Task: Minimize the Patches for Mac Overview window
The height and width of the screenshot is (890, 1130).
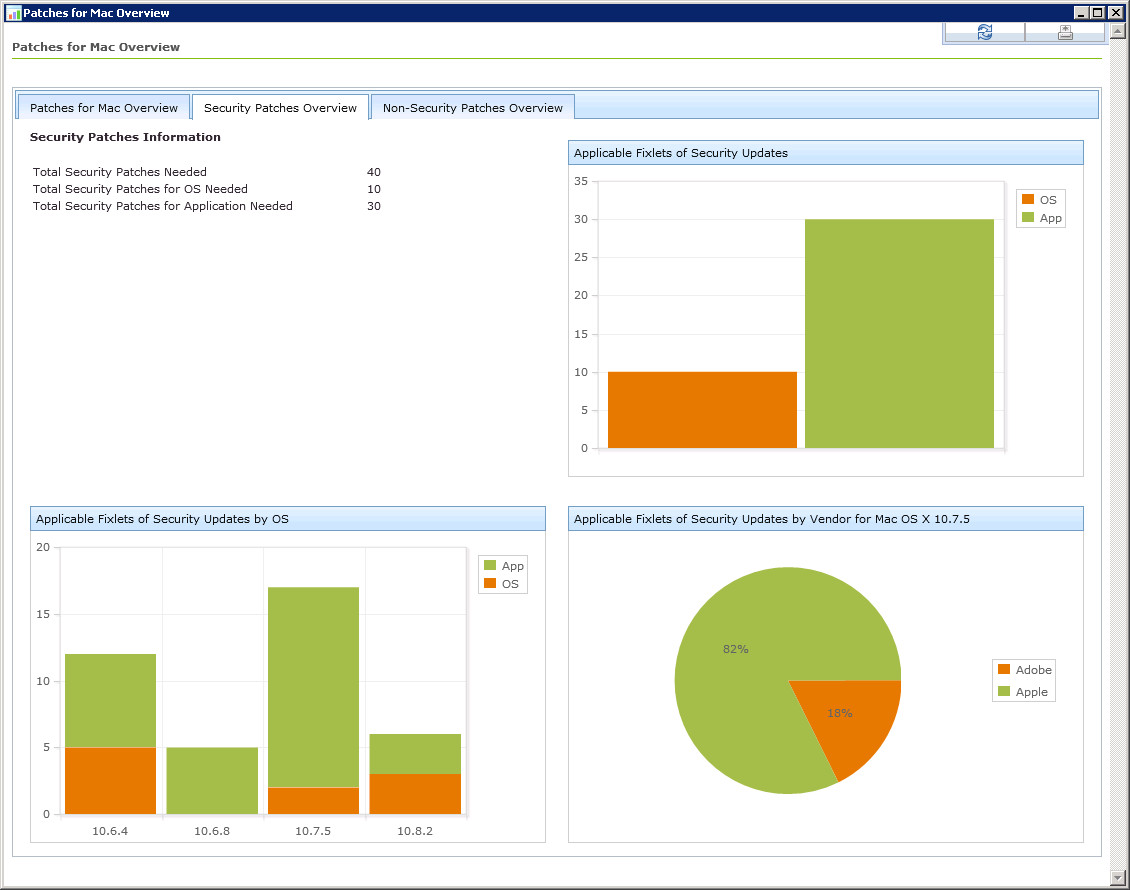Action: click(1081, 13)
